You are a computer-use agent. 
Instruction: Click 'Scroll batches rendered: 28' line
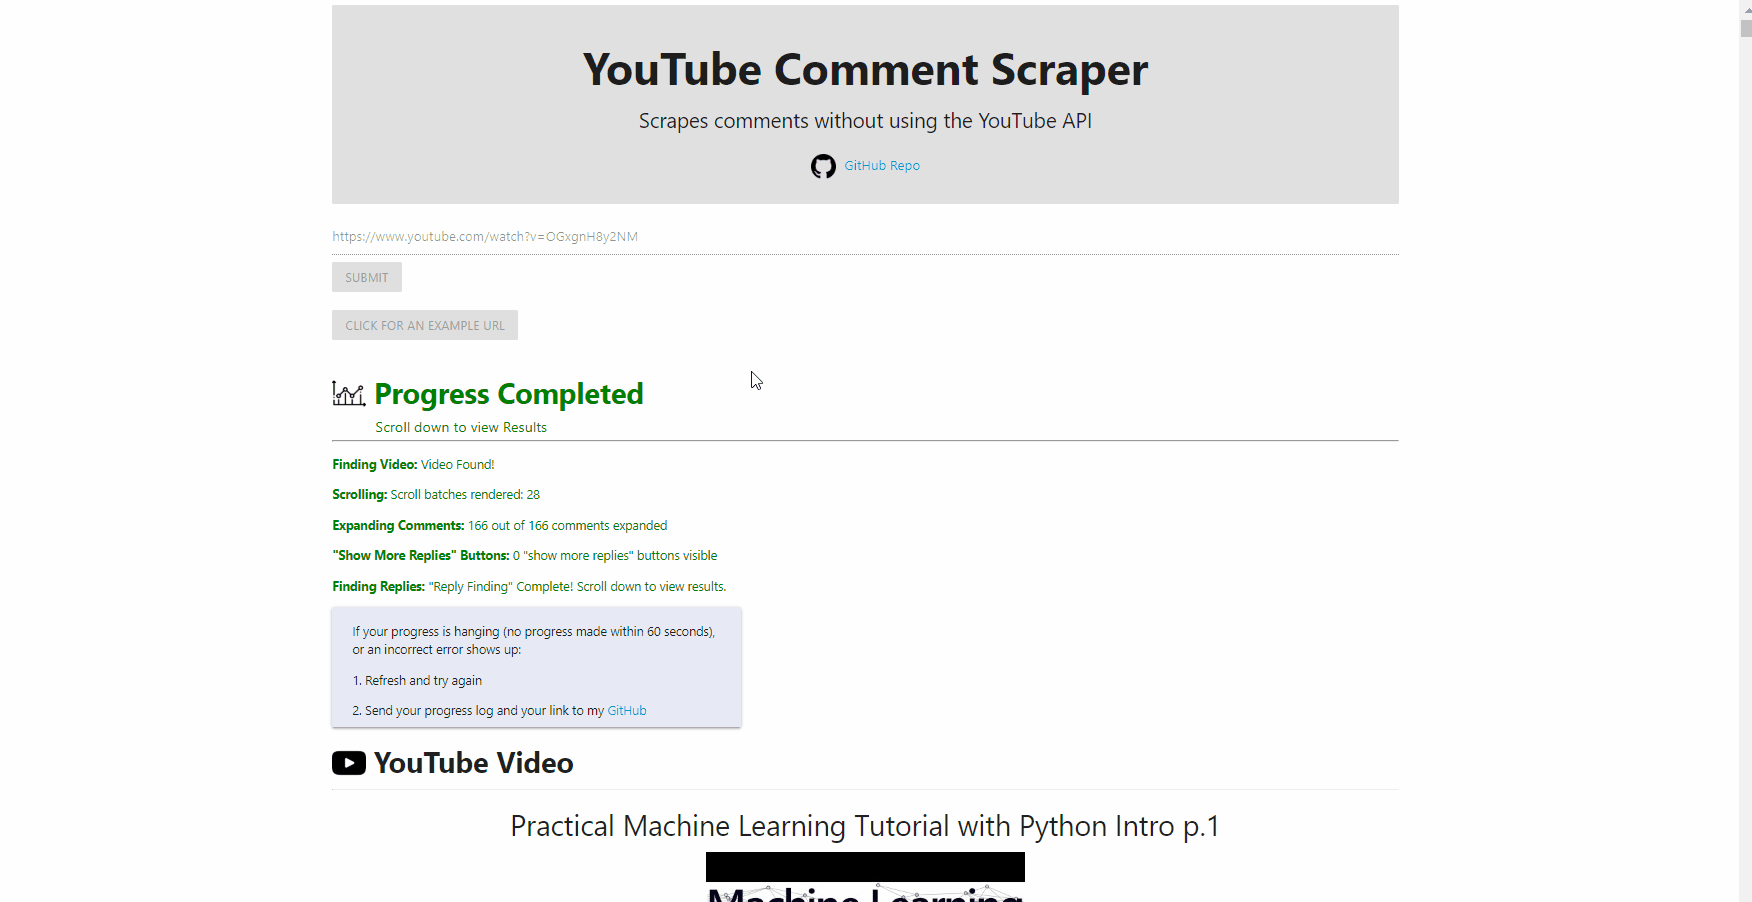point(436,494)
